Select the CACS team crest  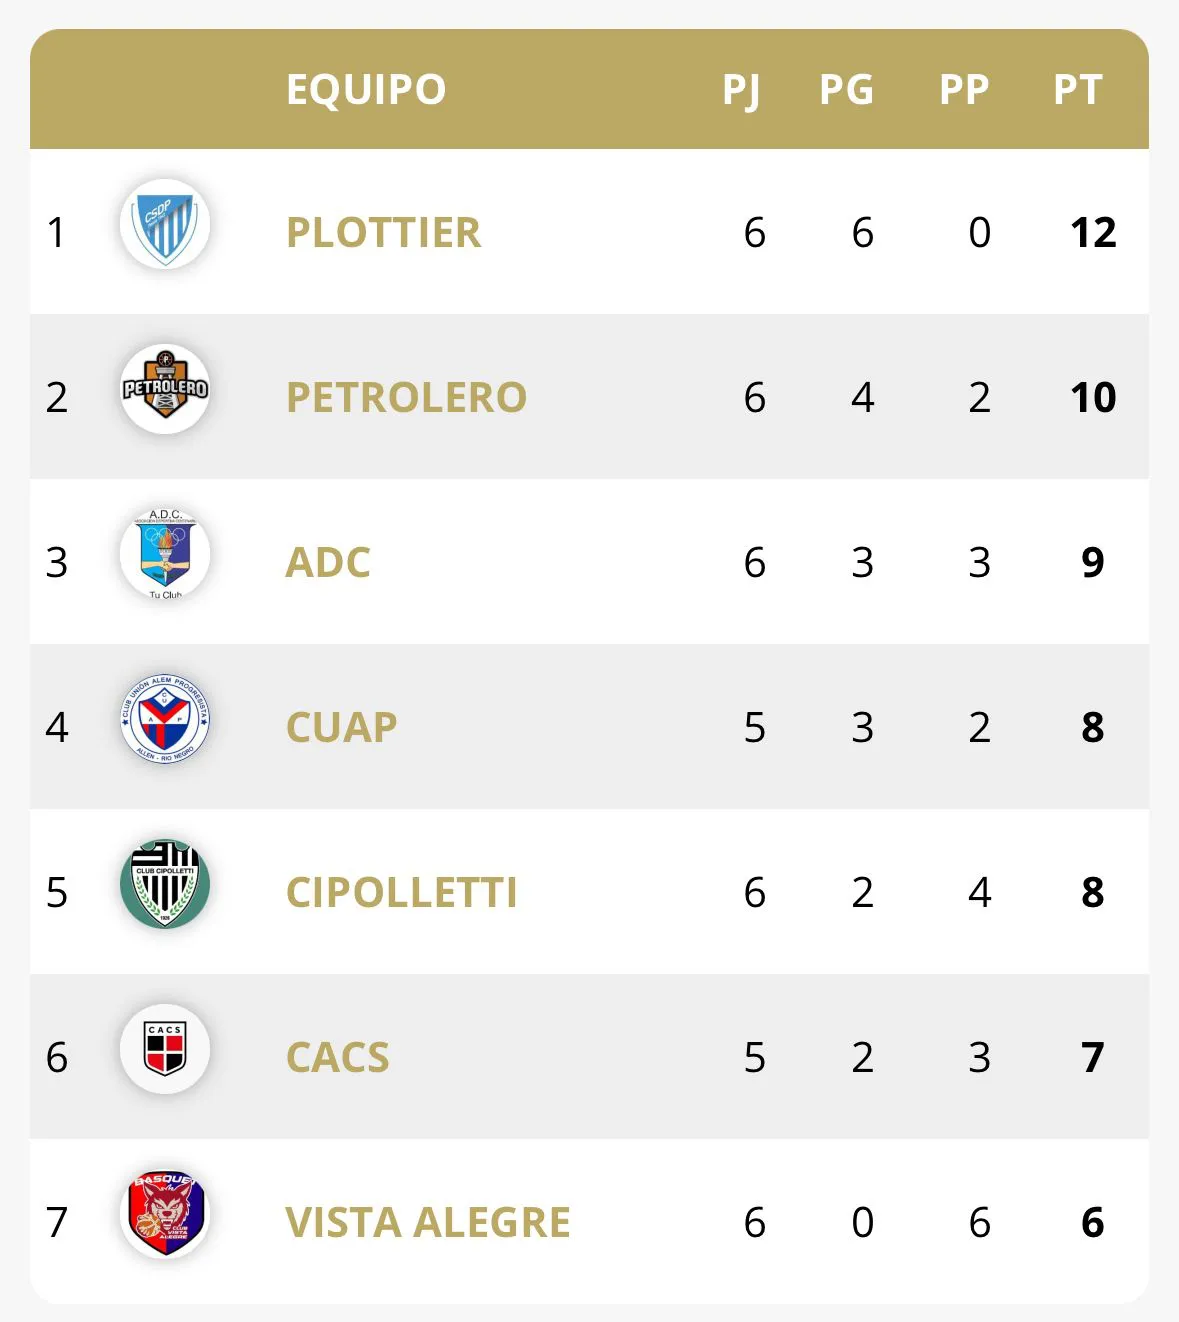pos(165,1049)
